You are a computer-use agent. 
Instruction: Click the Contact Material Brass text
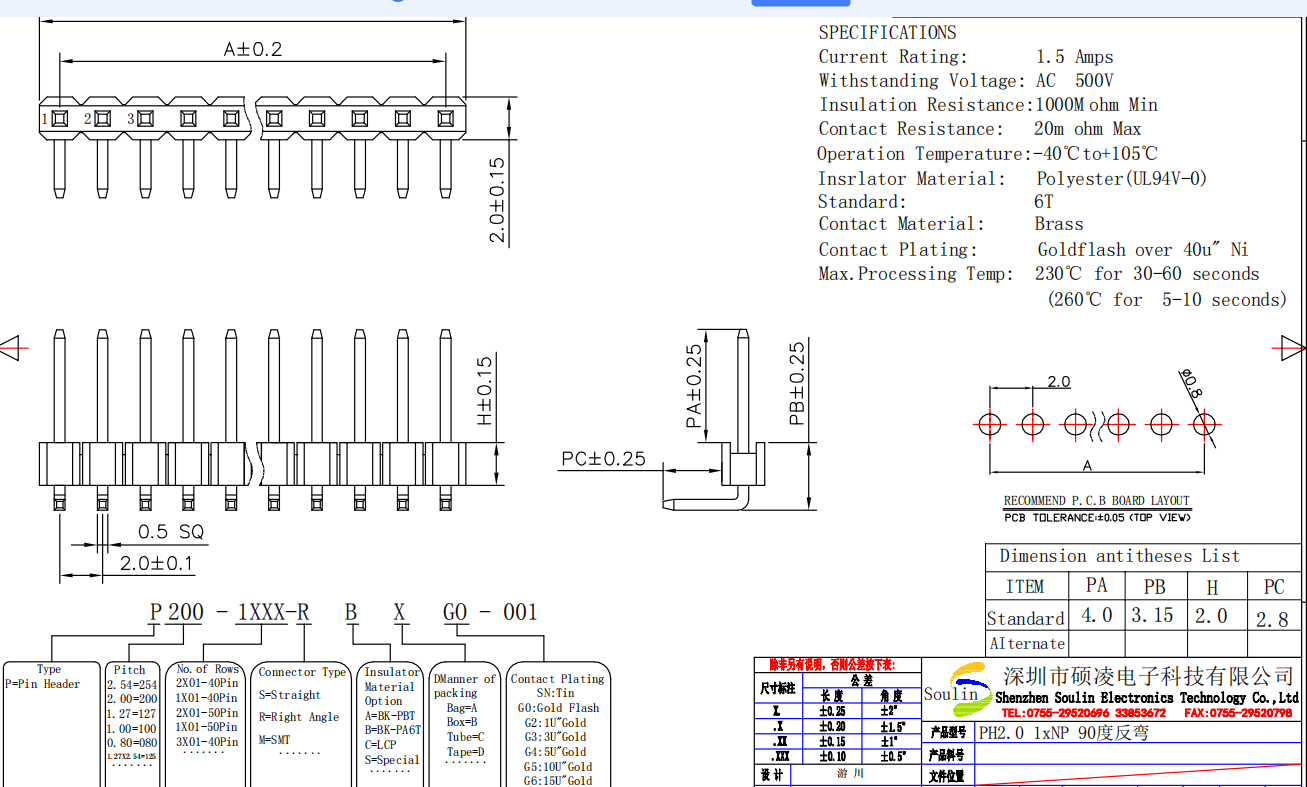(x=950, y=224)
